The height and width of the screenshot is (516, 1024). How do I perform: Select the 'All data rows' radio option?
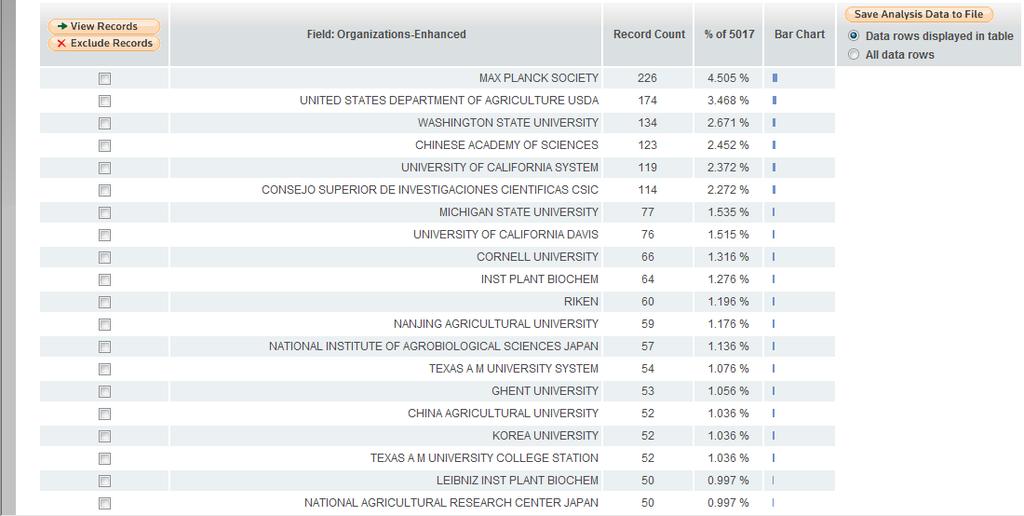854,55
